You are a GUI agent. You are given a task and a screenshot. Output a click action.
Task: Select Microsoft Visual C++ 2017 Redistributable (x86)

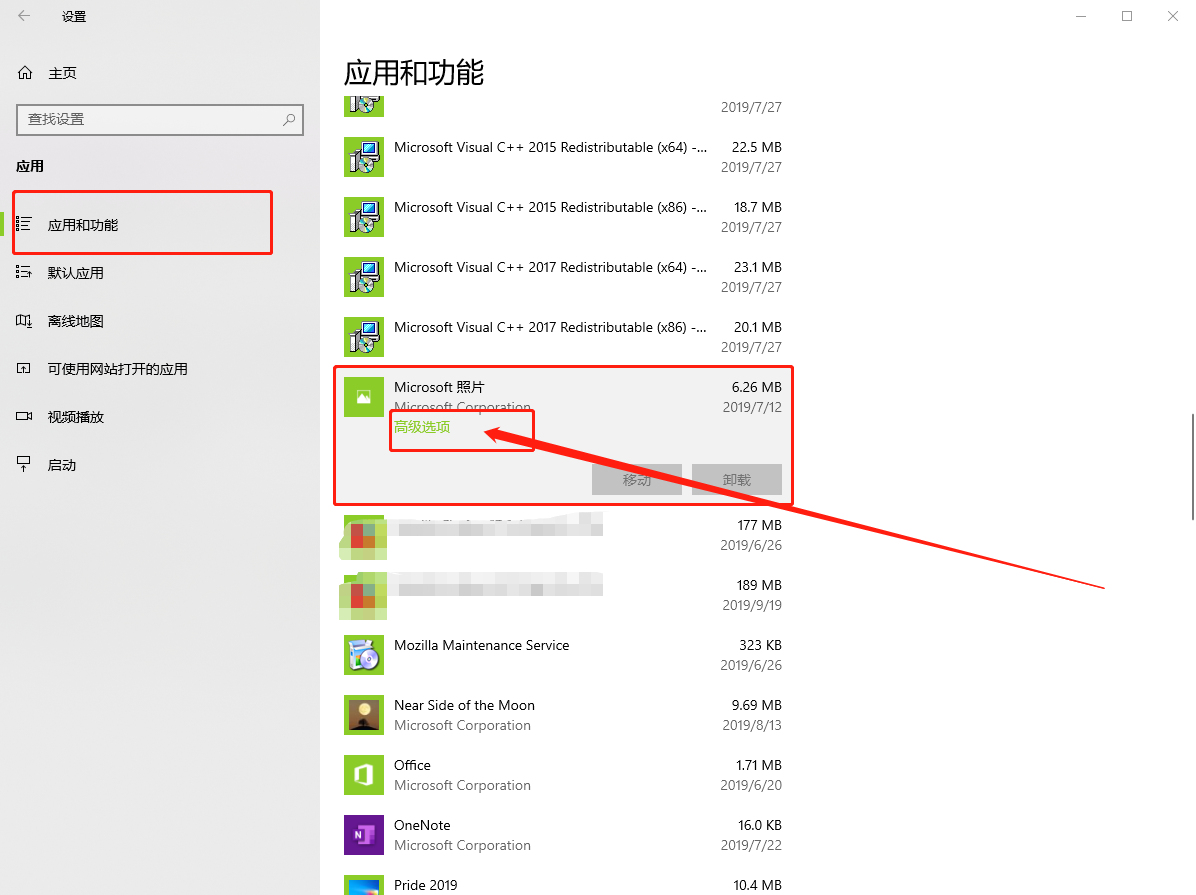[551, 327]
